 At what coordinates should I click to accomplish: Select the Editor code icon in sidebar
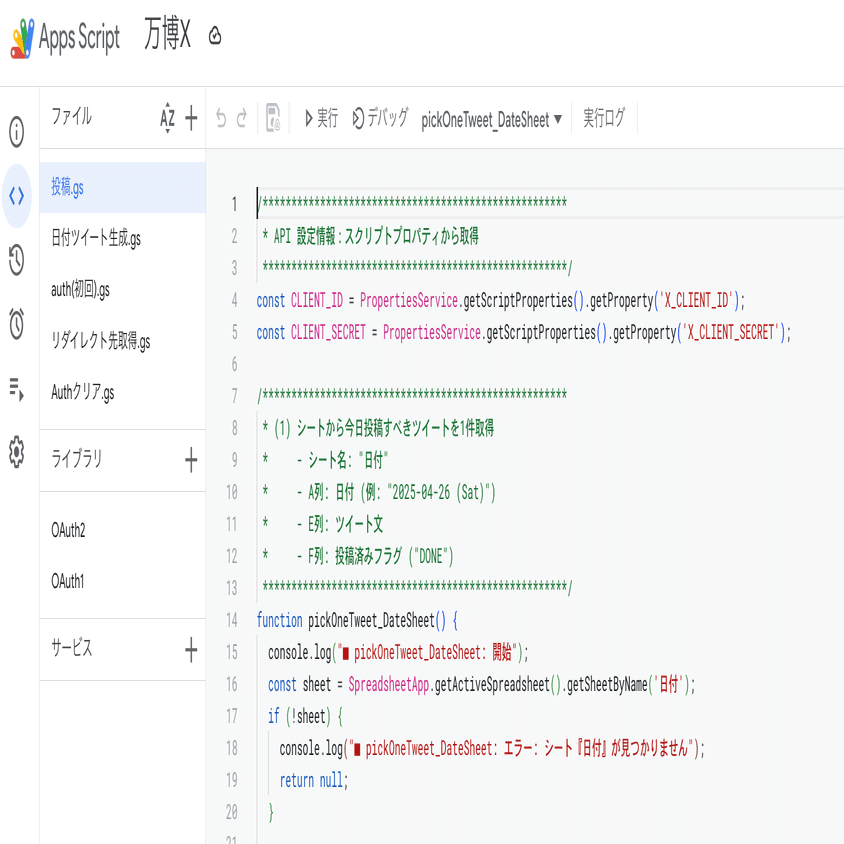[17, 196]
